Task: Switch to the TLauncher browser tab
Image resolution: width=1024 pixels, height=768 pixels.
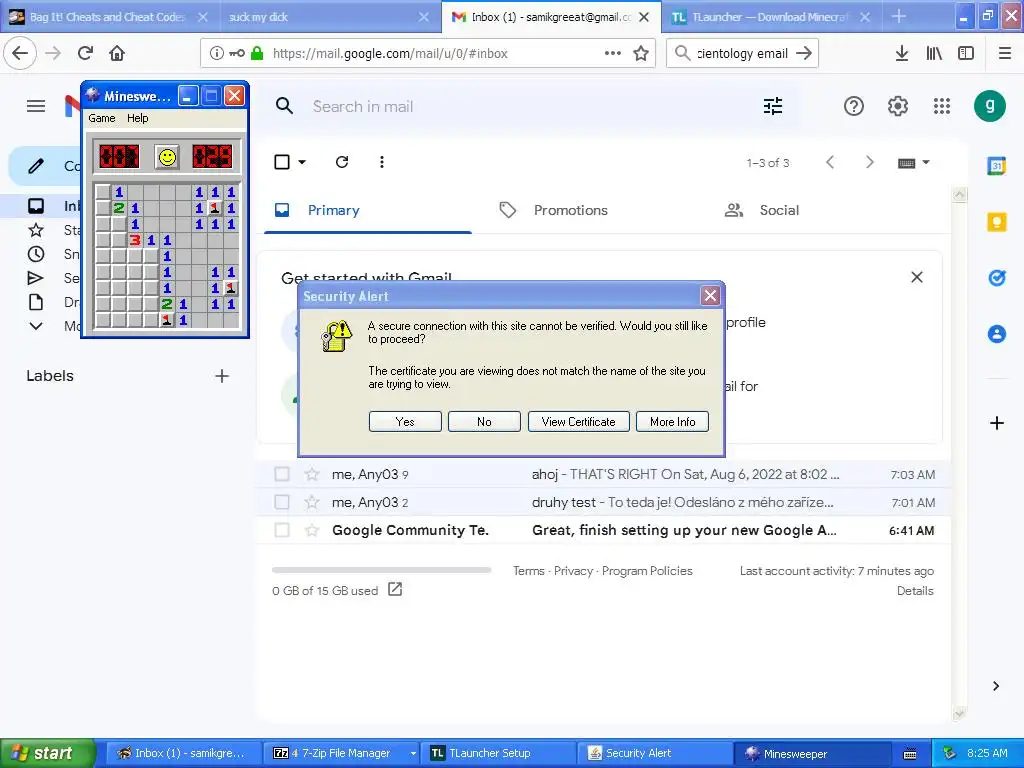Action: pos(771,17)
